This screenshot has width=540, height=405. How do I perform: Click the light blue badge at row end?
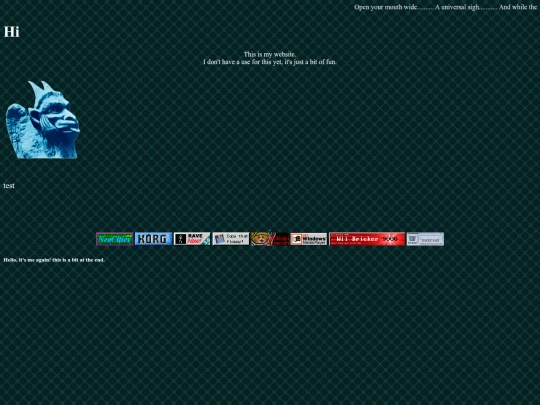tap(425, 239)
